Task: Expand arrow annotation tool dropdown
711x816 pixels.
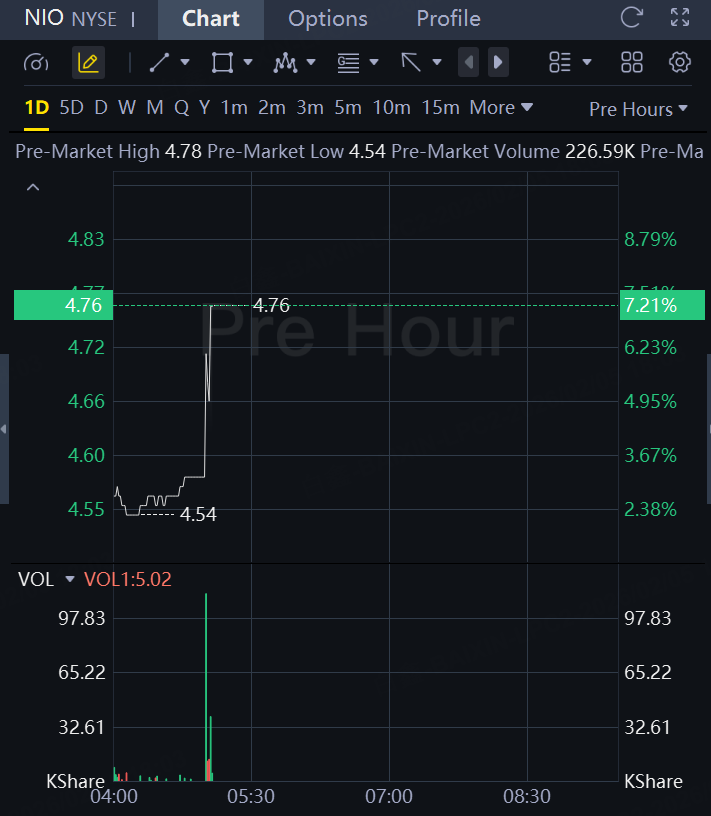Action: pos(437,62)
